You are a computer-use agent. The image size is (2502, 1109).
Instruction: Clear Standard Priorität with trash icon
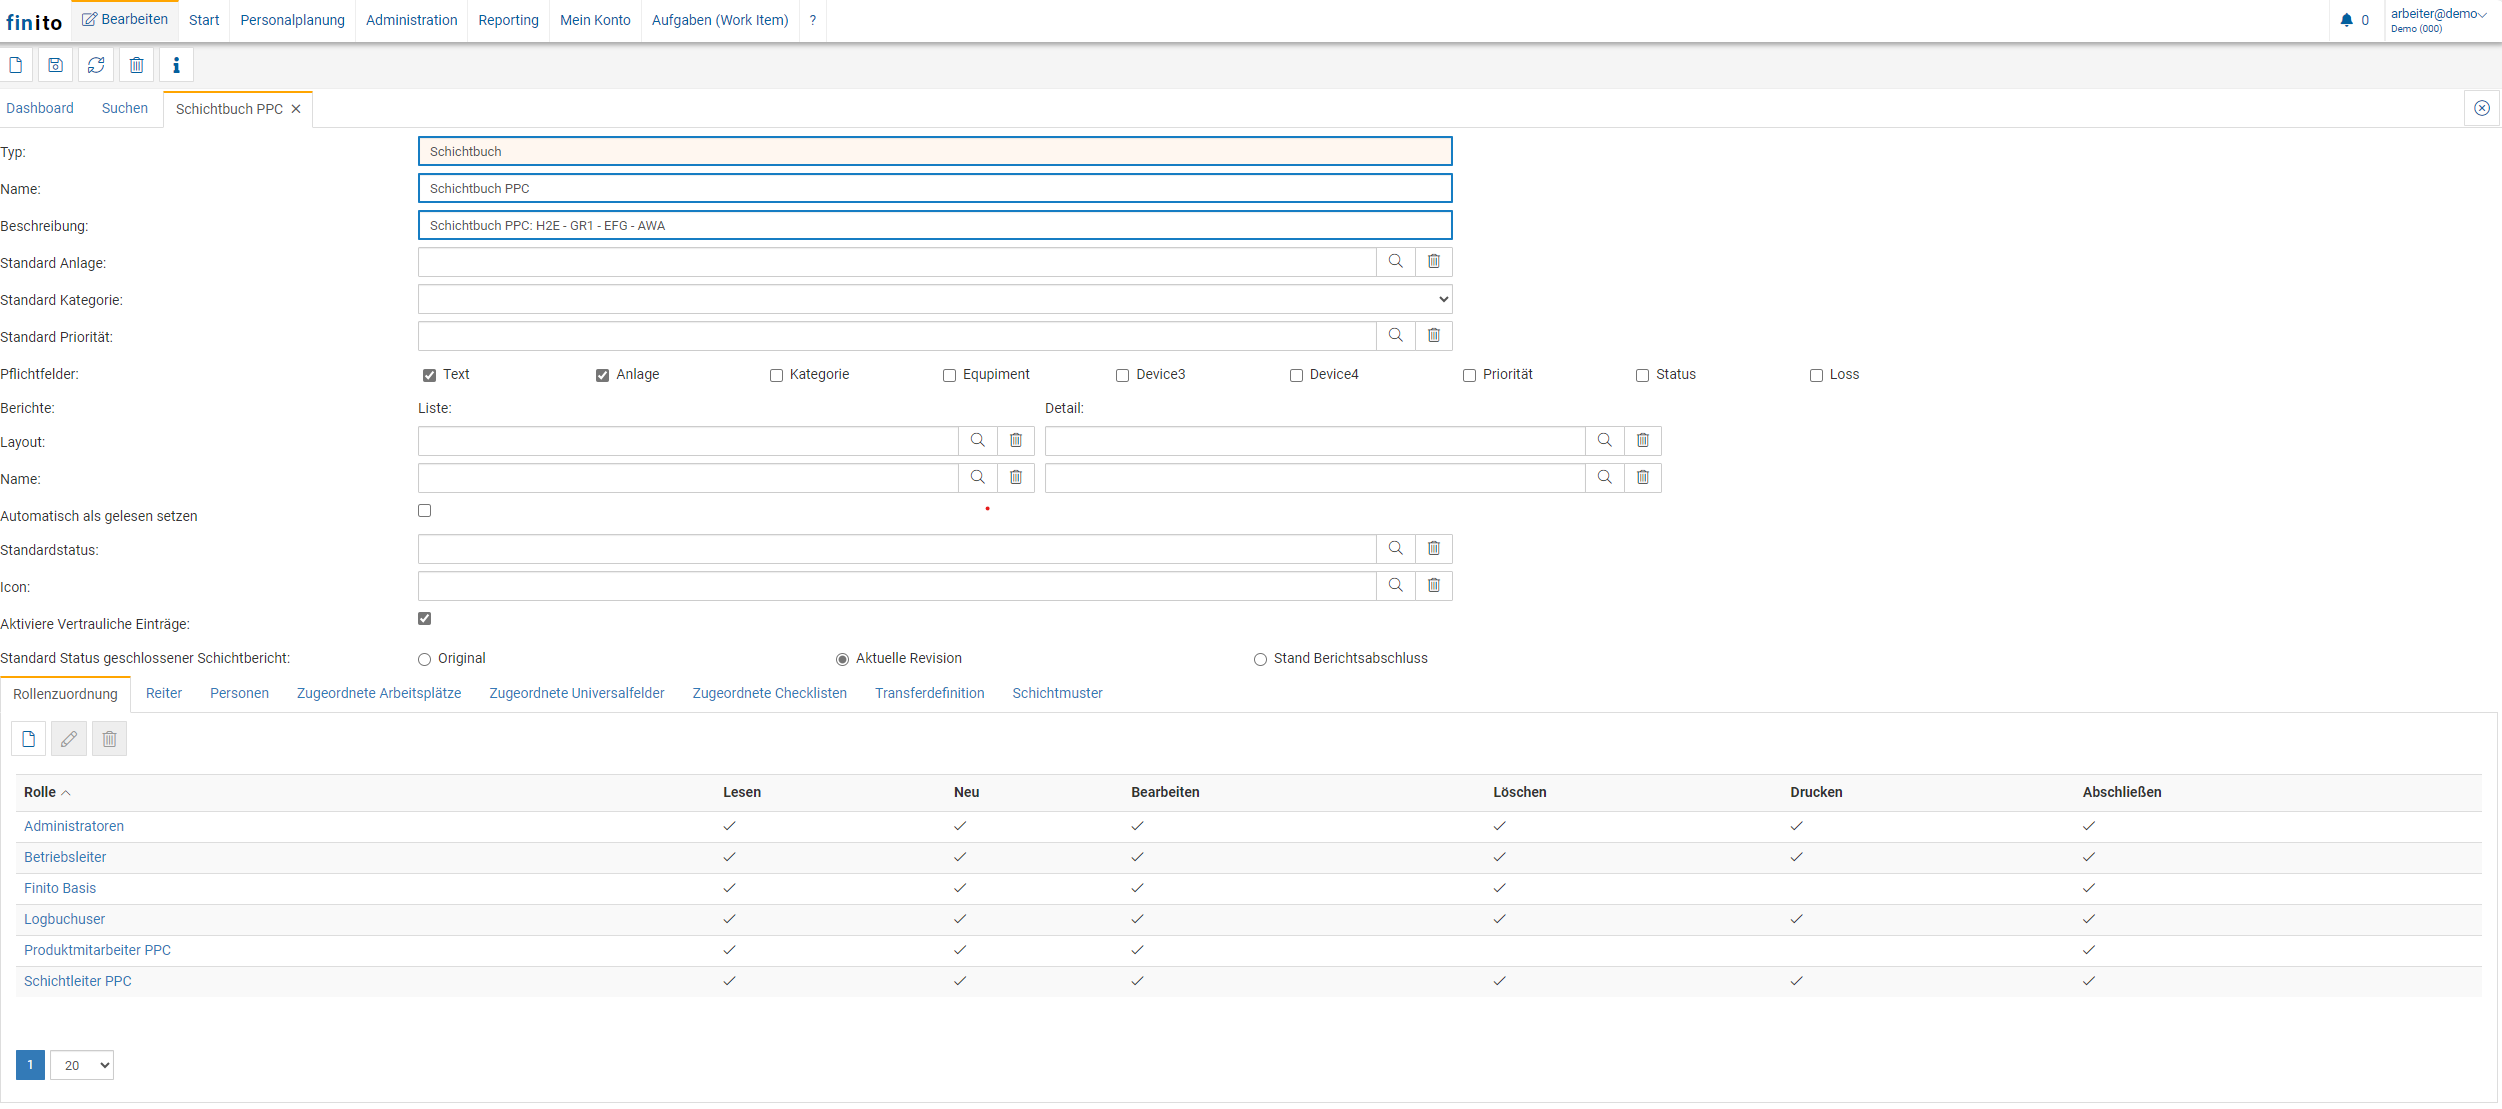coord(1433,336)
